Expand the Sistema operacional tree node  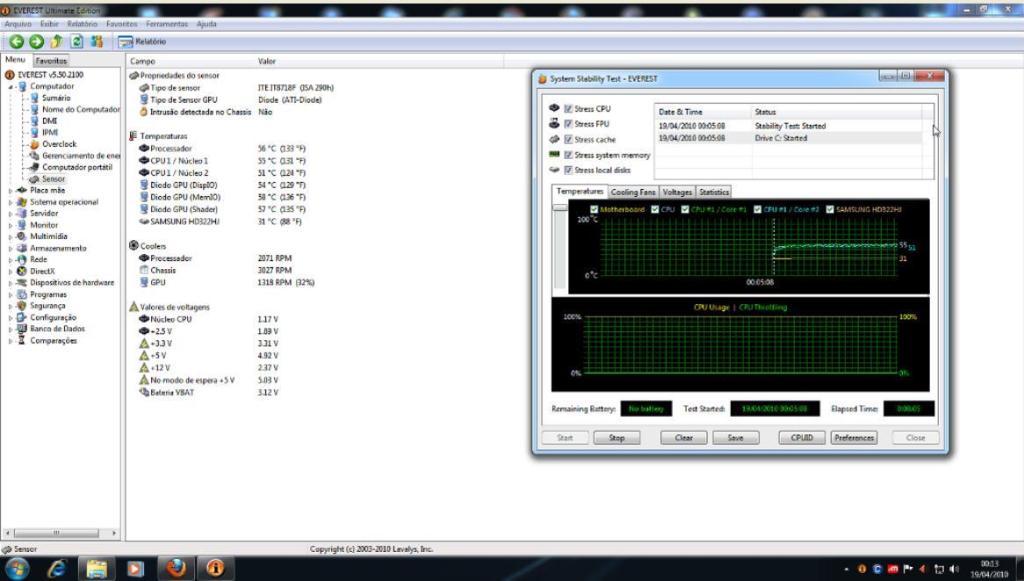10,202
